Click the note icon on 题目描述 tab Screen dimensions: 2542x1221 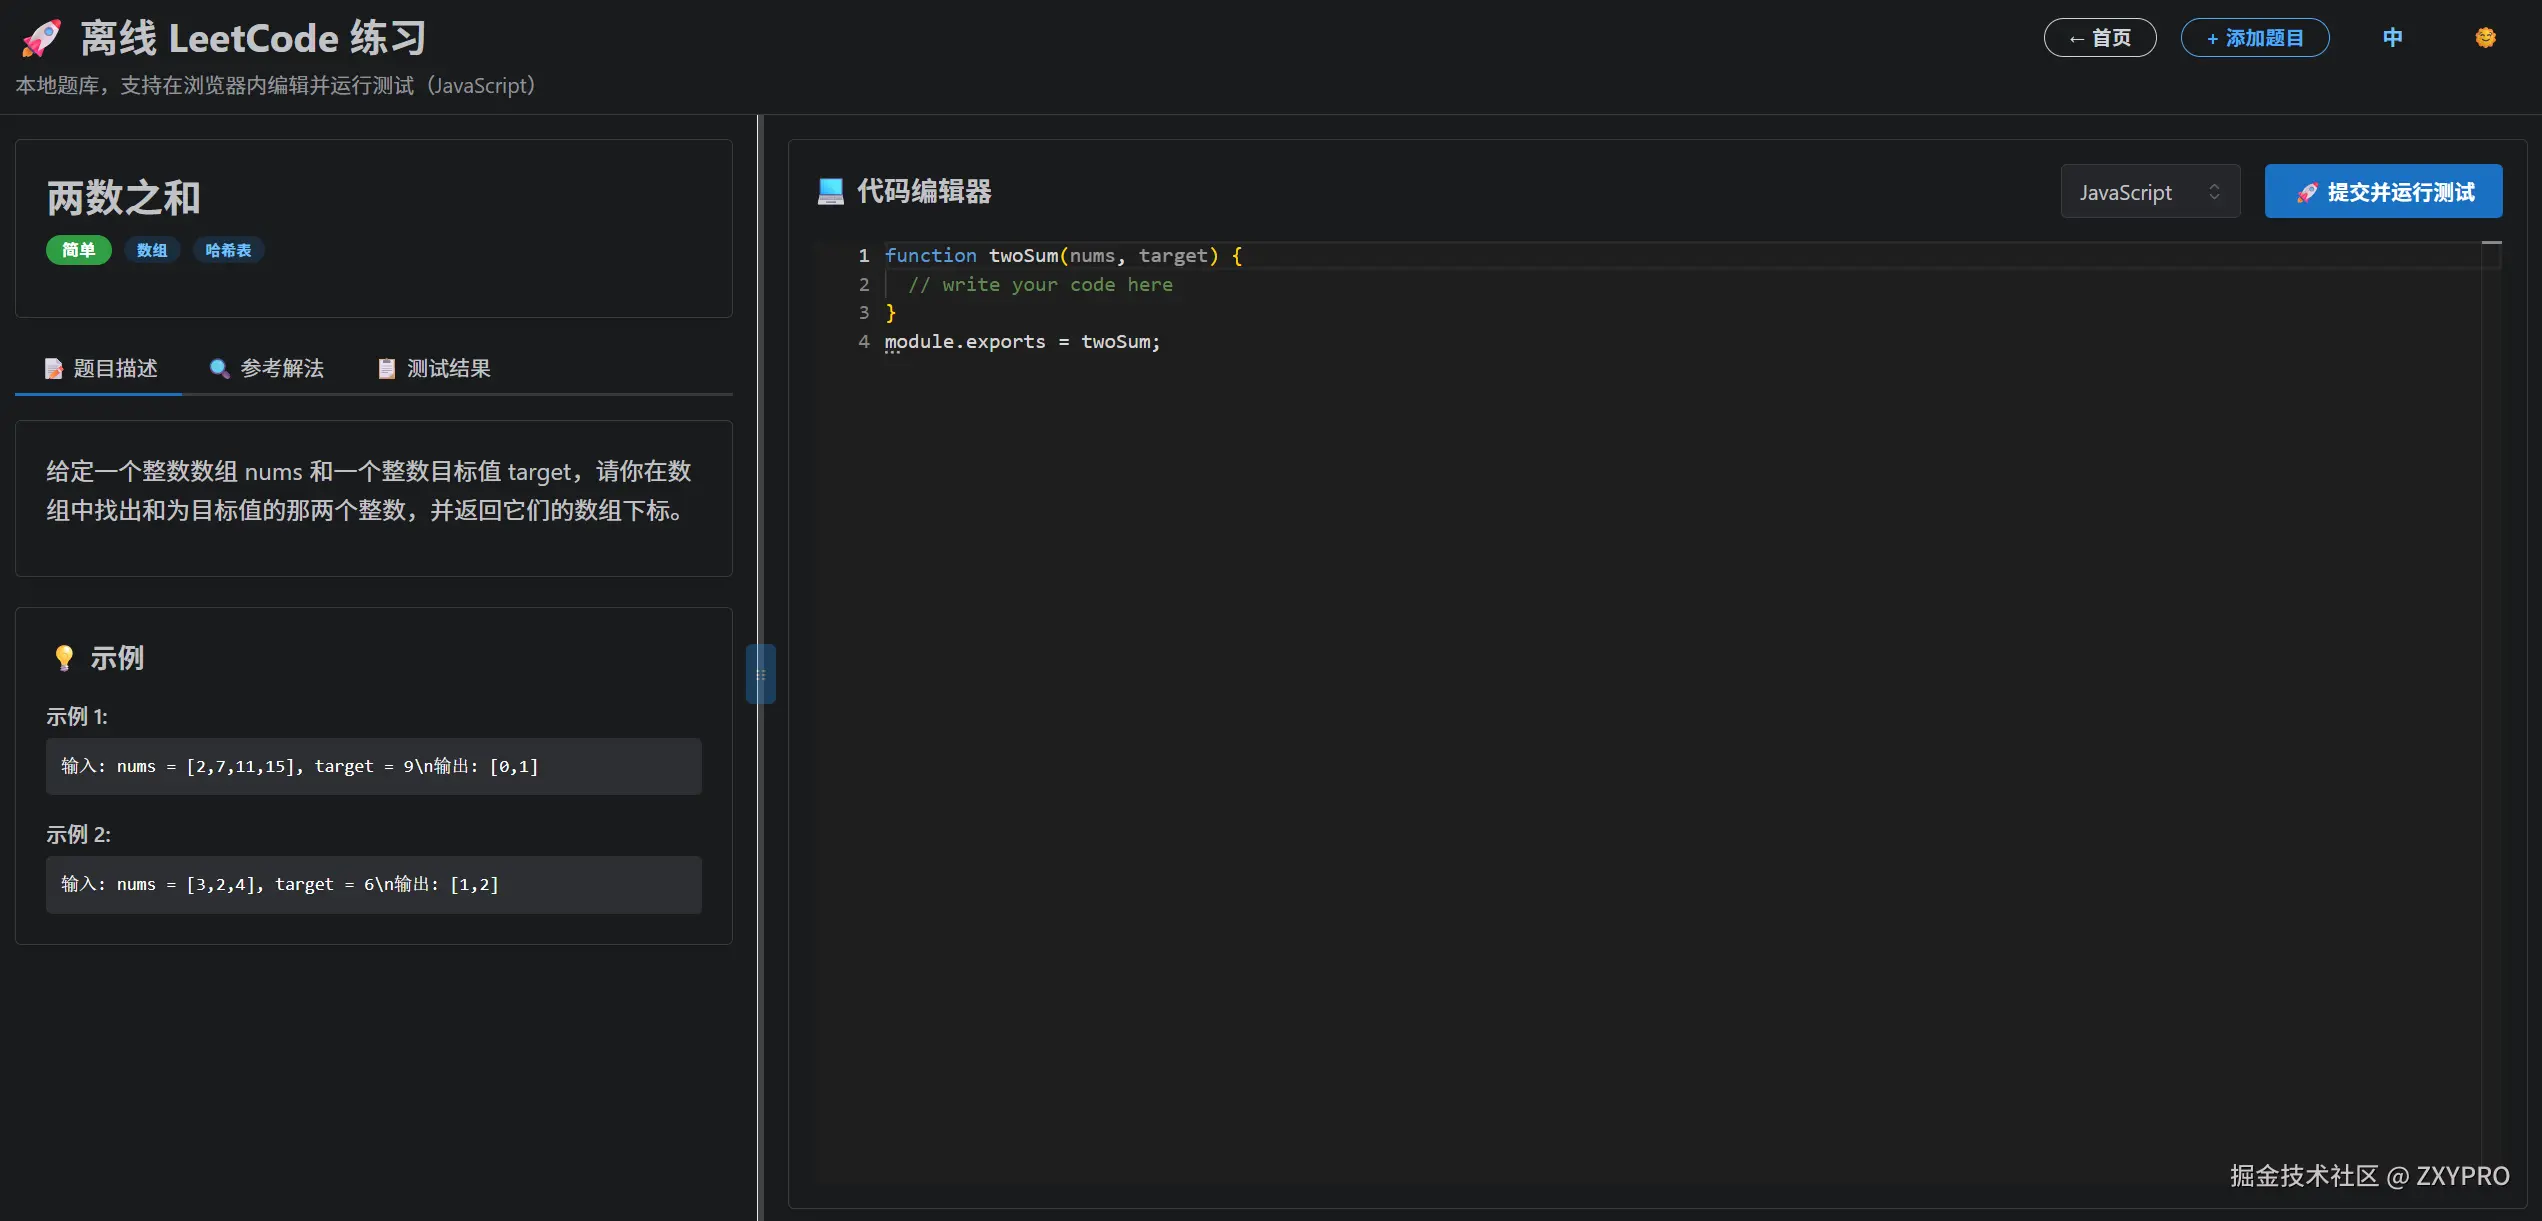[54, 368]
